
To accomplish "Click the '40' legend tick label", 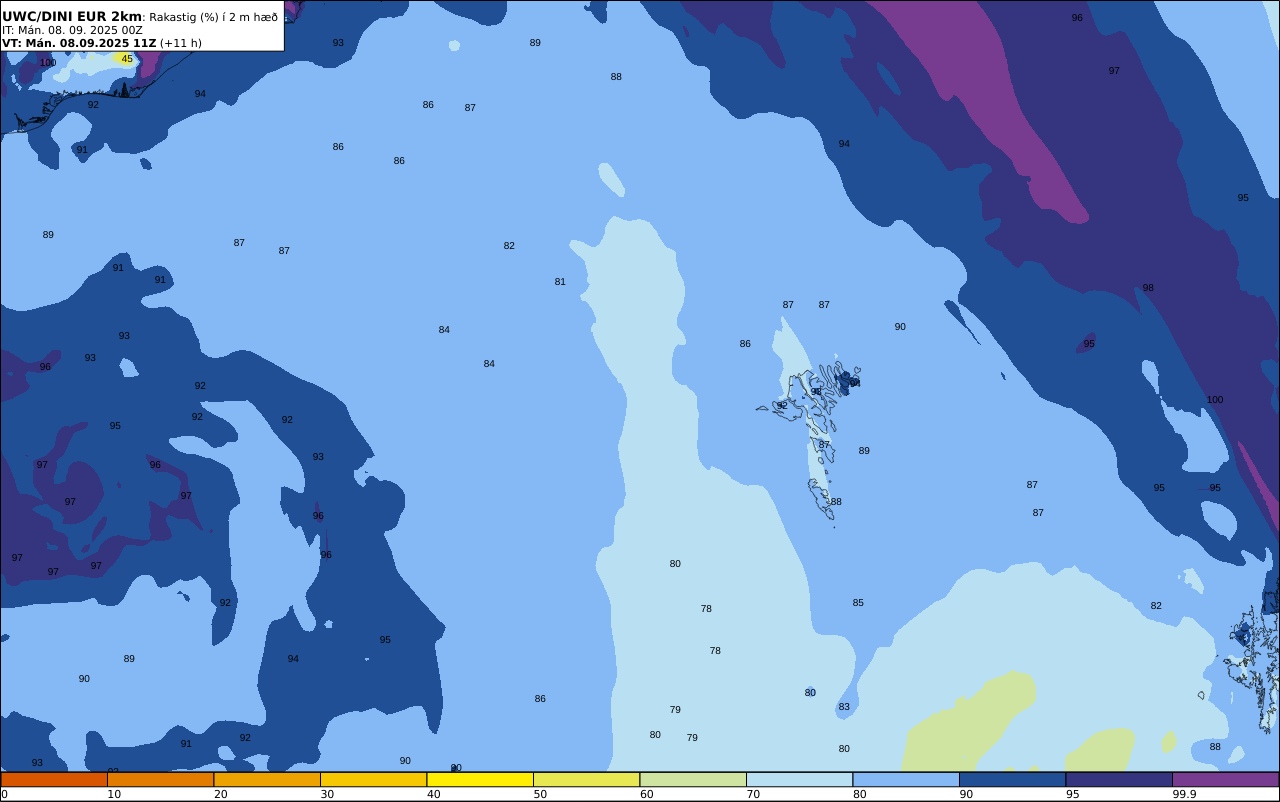I will point(434,794).
